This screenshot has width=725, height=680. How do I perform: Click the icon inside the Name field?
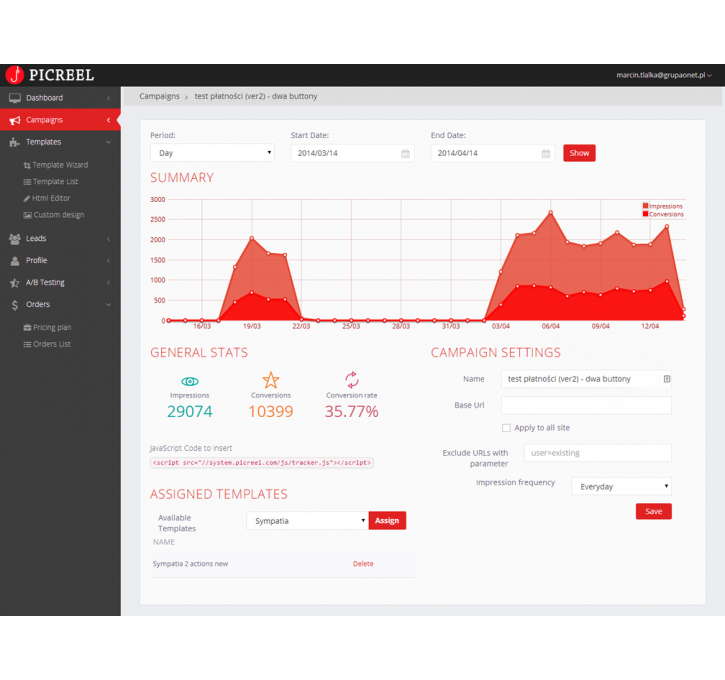tap(666, 379)
